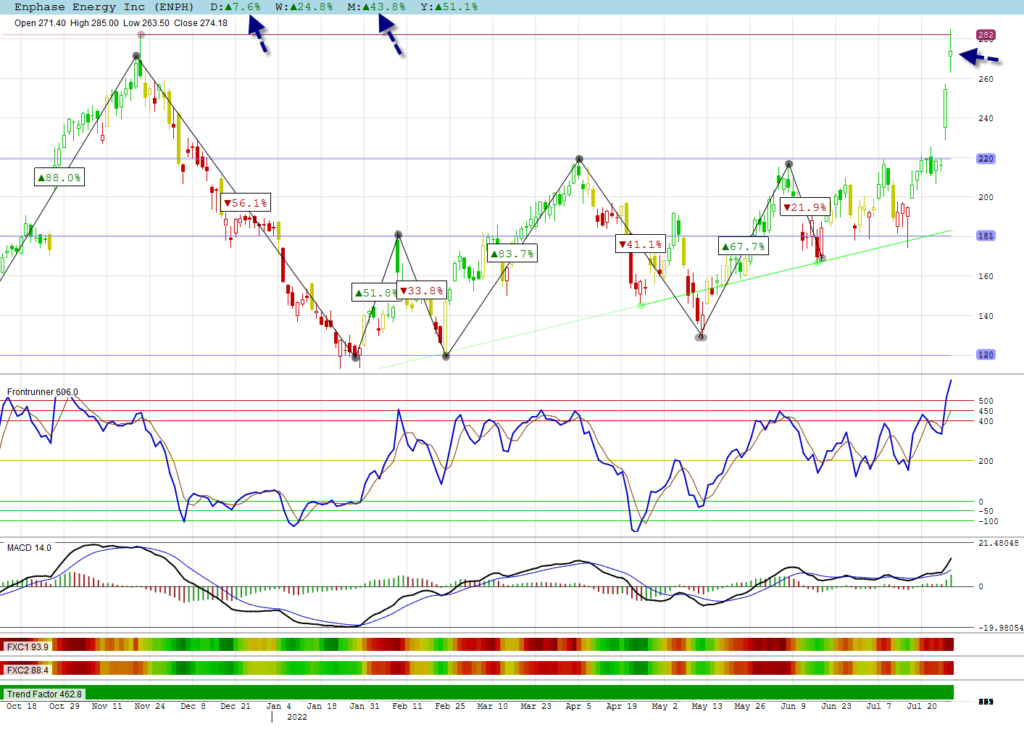Click the tall green breakout candle near 240
Image resolution: width=1024 pixels, height=735 pixels.
click(946, 109)
